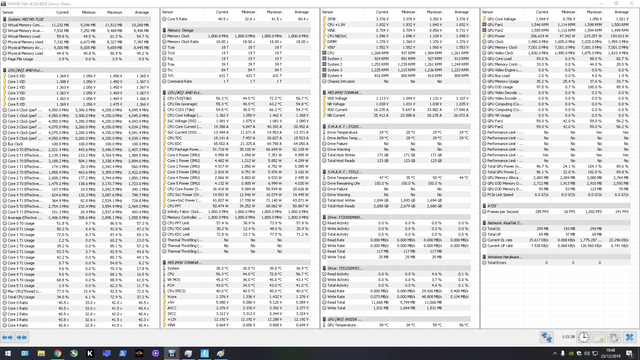
Task: Select the Total Errors row
Action: click(556, 263)
